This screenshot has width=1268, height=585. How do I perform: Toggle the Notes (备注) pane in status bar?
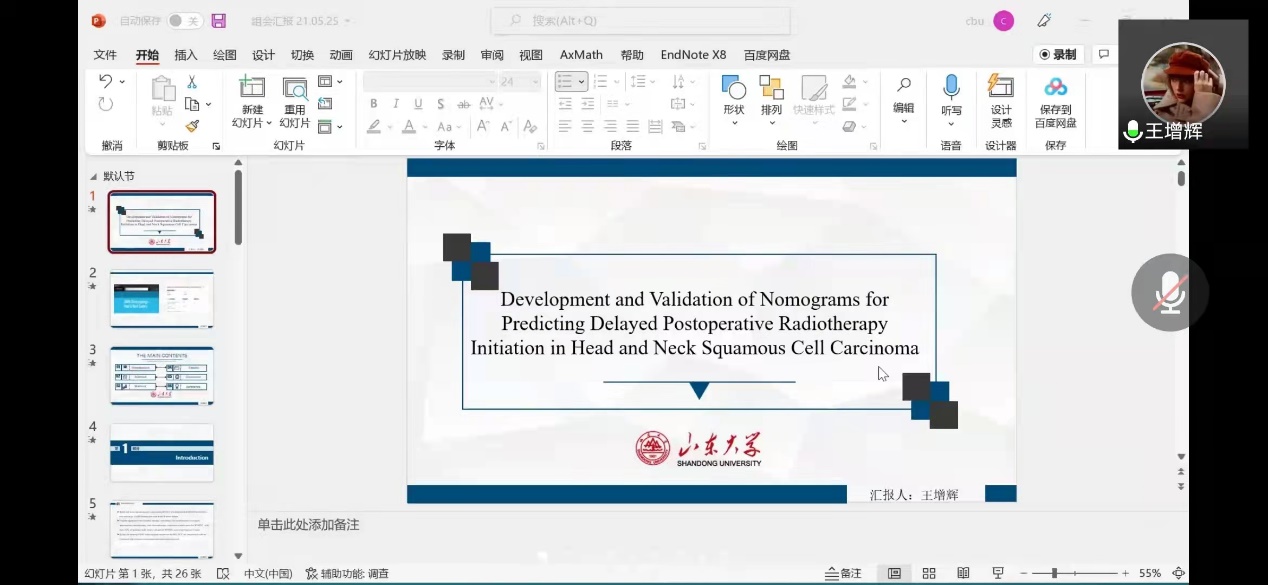pos(843,573)
